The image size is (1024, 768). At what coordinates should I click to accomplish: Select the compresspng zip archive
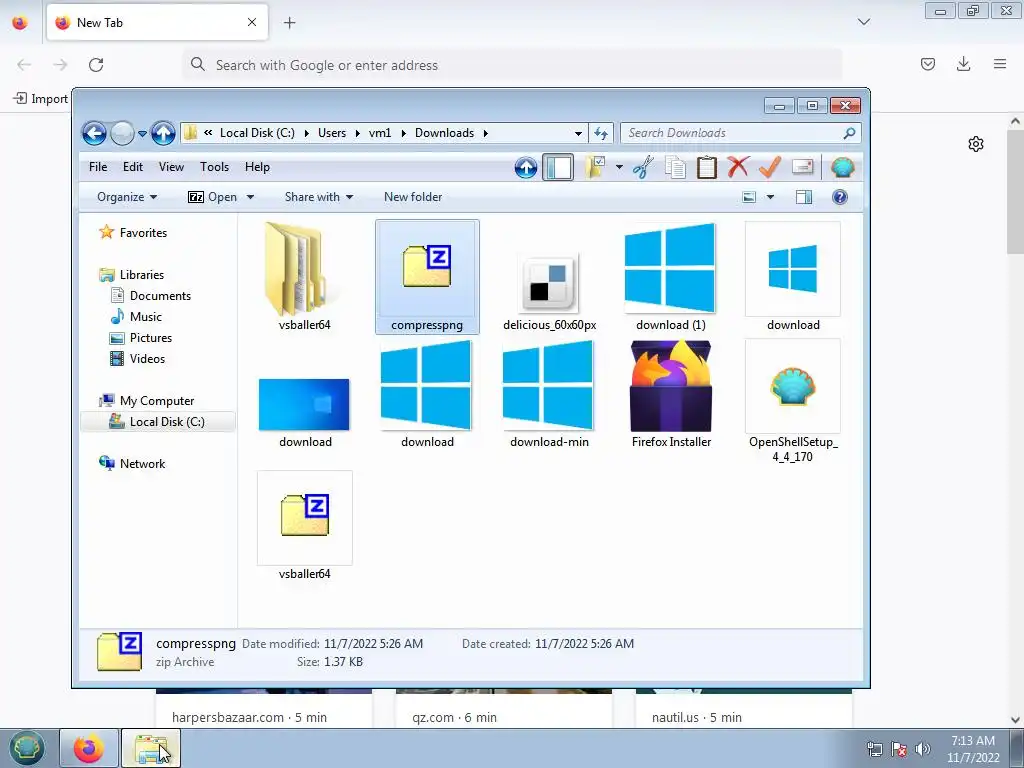point(427,277)
